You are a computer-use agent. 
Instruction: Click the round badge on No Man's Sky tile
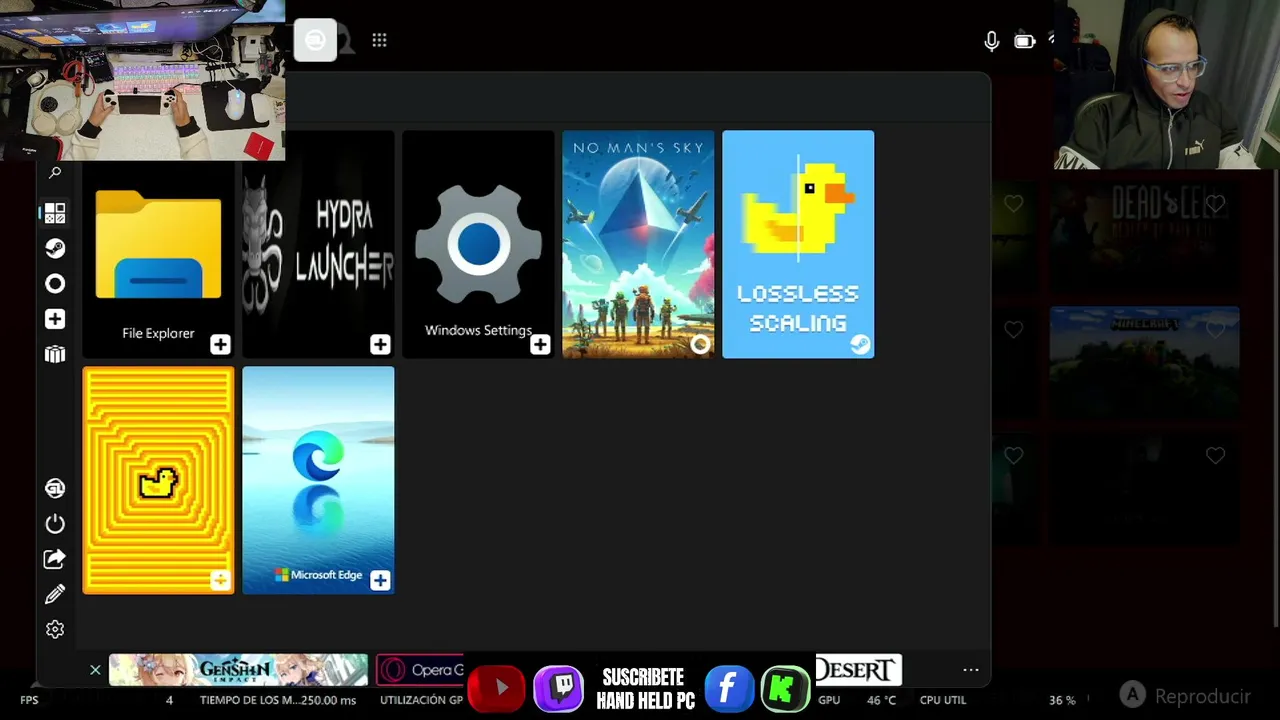[700, 345]
